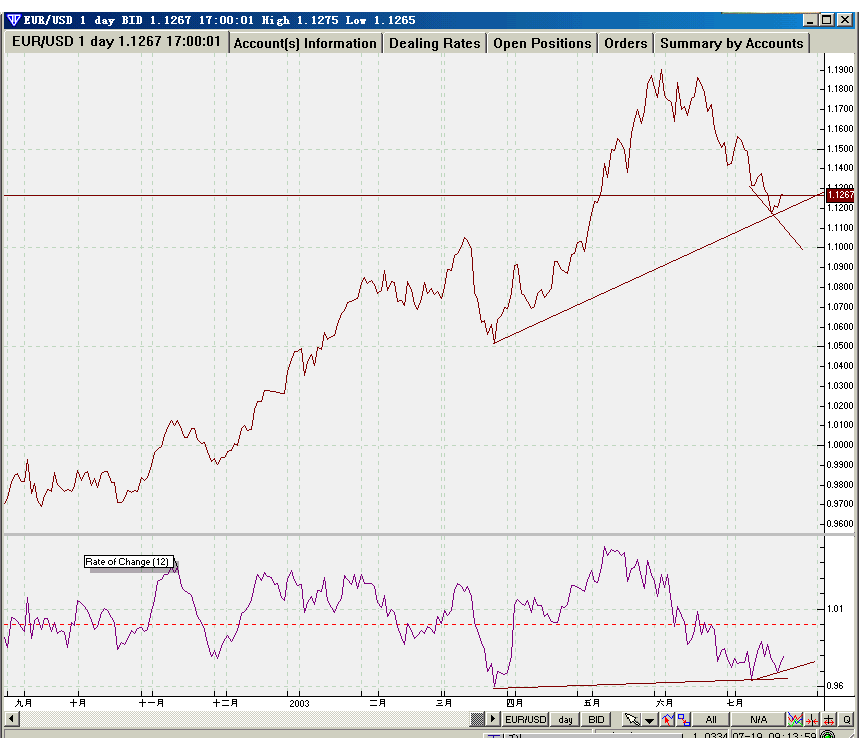Click the 2003 label on the time axis
The image size is (859, 738).
(299, 703)
